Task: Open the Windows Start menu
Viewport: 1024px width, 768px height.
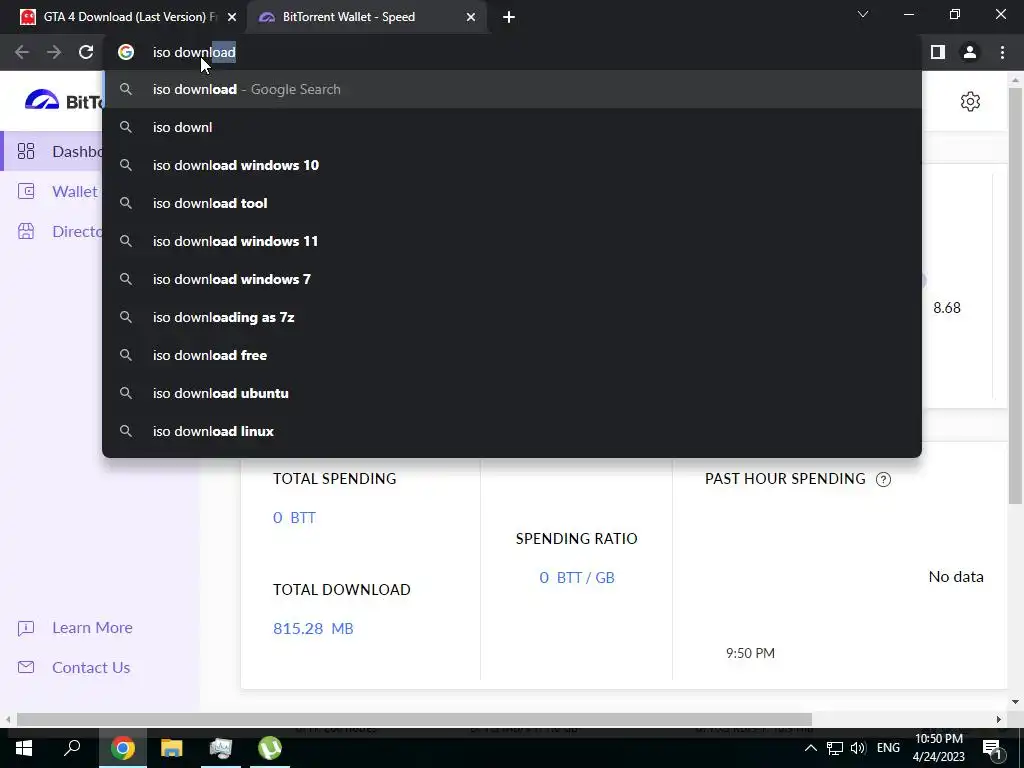Action: click(x=24, y=748)
